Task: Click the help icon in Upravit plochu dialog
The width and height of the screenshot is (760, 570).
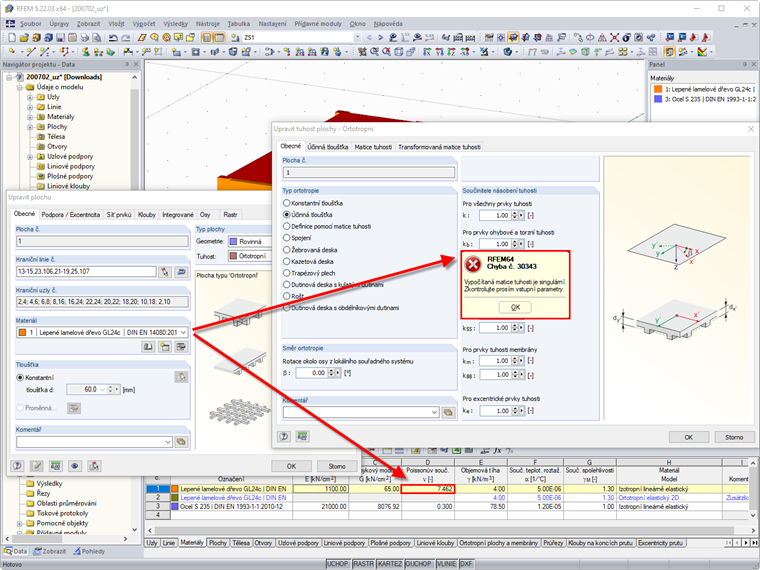Action: pos(17,466)
